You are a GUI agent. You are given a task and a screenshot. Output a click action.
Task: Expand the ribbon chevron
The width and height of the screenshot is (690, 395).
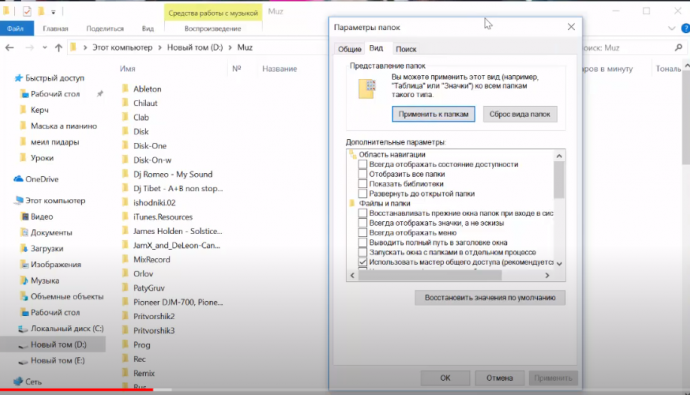tap(672, 29)
